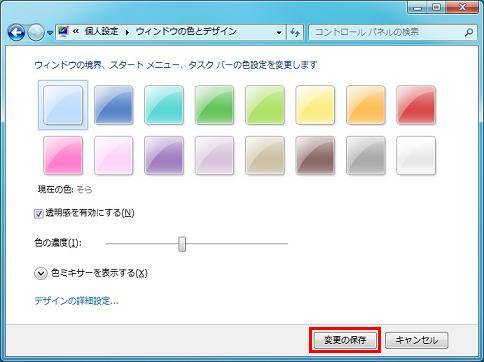Image resolution: width=484 pixels, height=362 pixels.
Task: Go back with the blue back arrow
Action: [x=16, y=32]
